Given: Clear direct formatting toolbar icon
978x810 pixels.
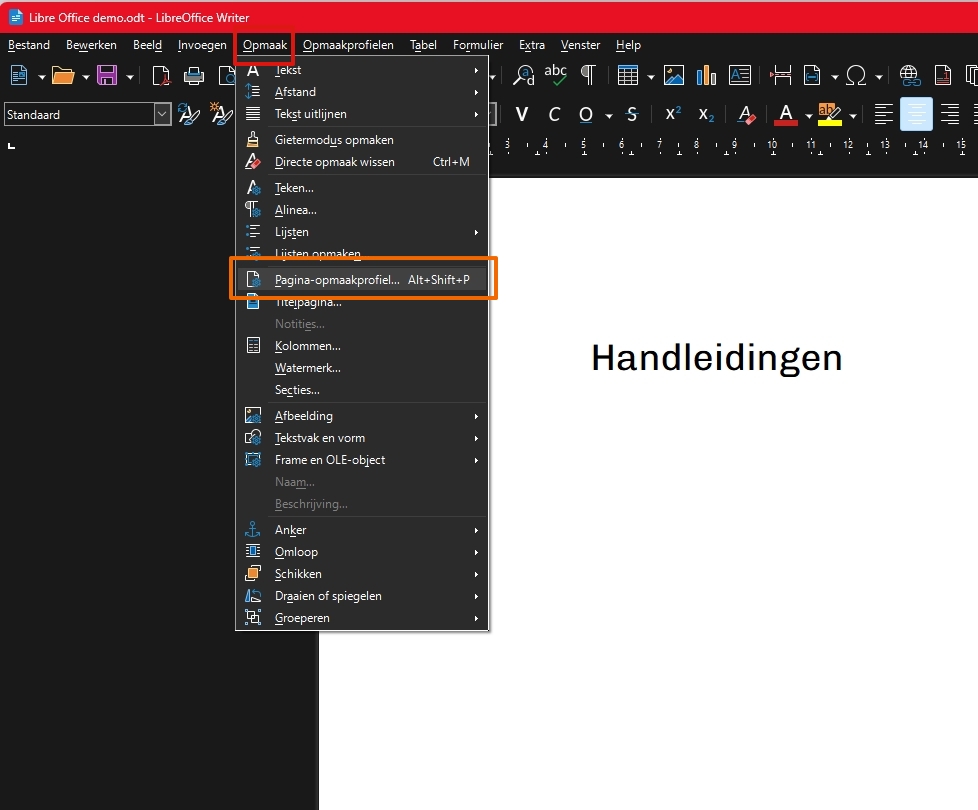Looking at the screenshot, I should (747, 115).
